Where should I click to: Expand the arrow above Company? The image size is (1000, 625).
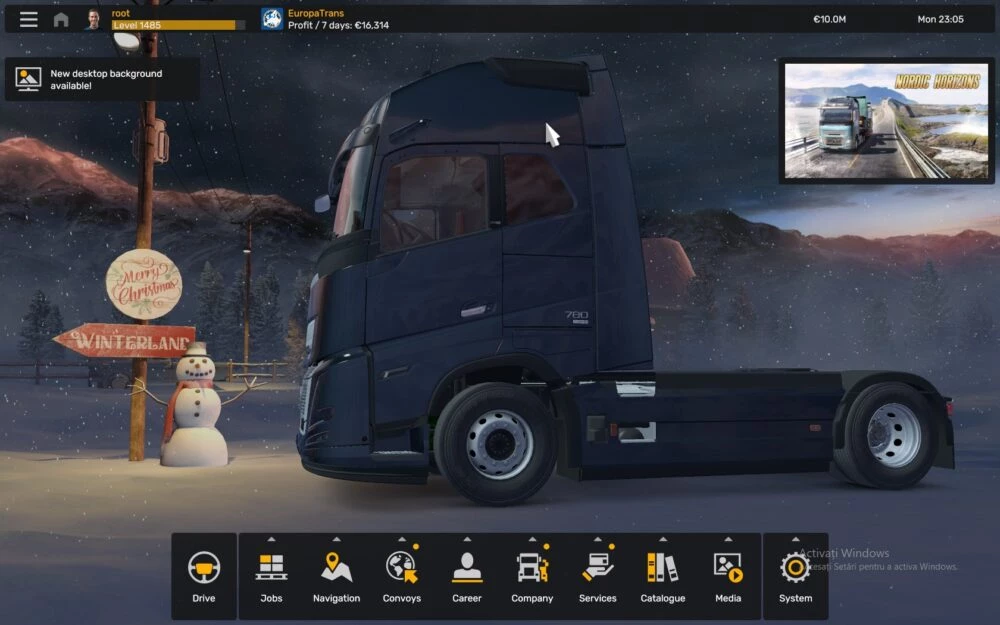[x=532, y=540]
